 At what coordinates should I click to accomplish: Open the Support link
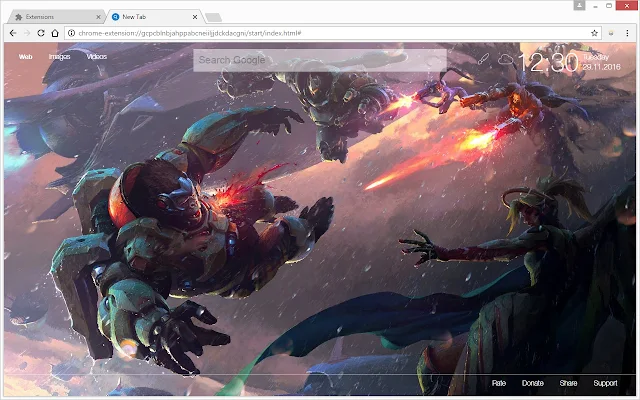coord(605,383)
